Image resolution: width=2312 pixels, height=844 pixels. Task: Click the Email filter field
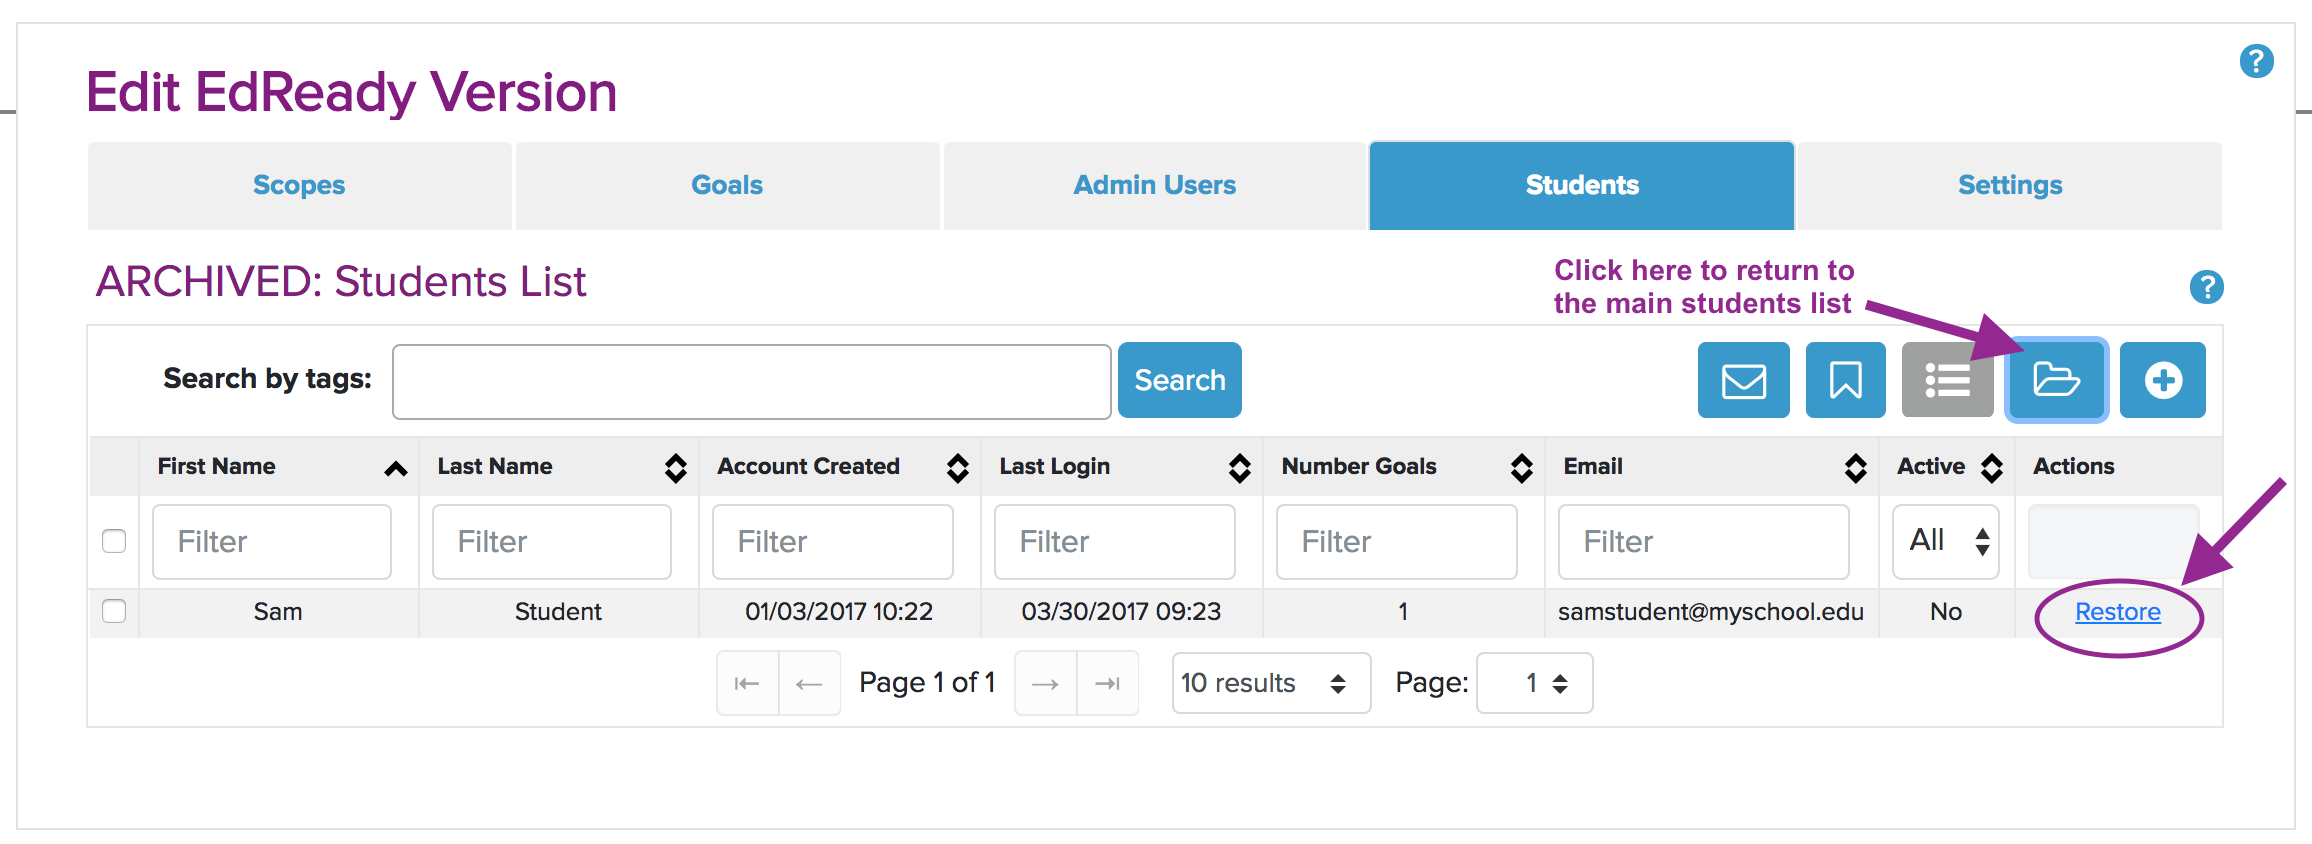(1704, 542)
